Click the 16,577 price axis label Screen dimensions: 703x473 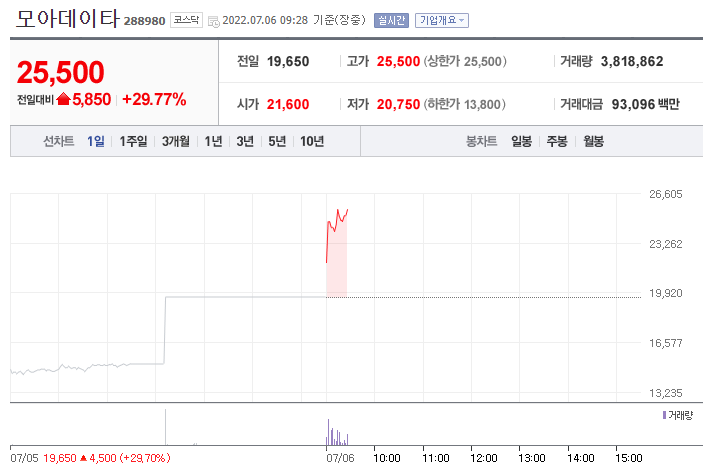click(666, 343)
